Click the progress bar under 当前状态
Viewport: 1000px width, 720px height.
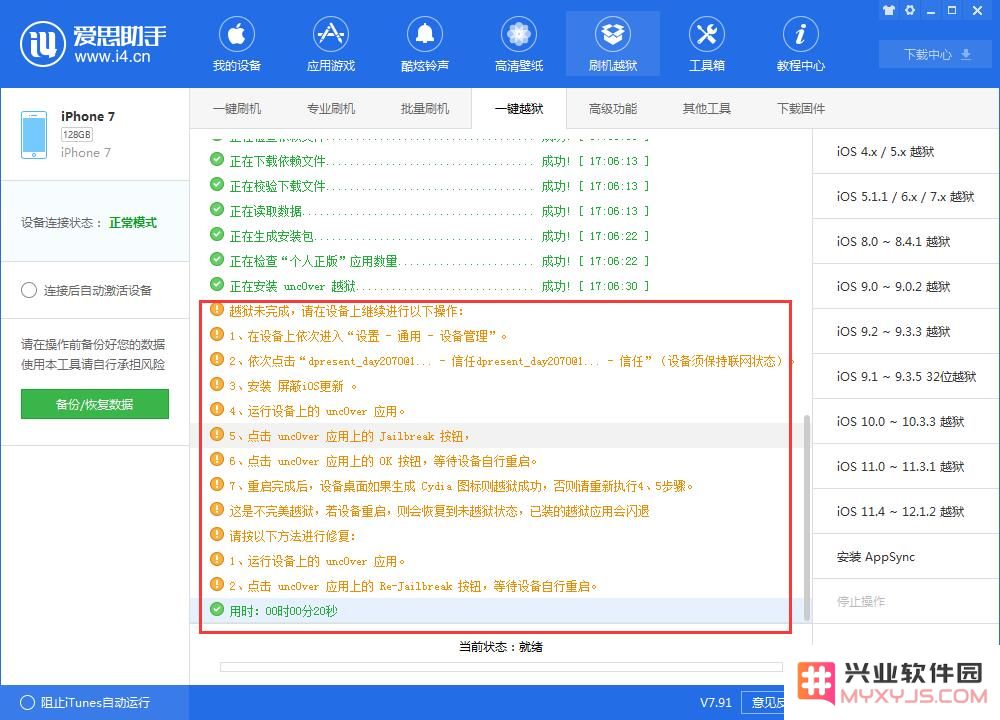pyautogui.click(x=501, y=666)
